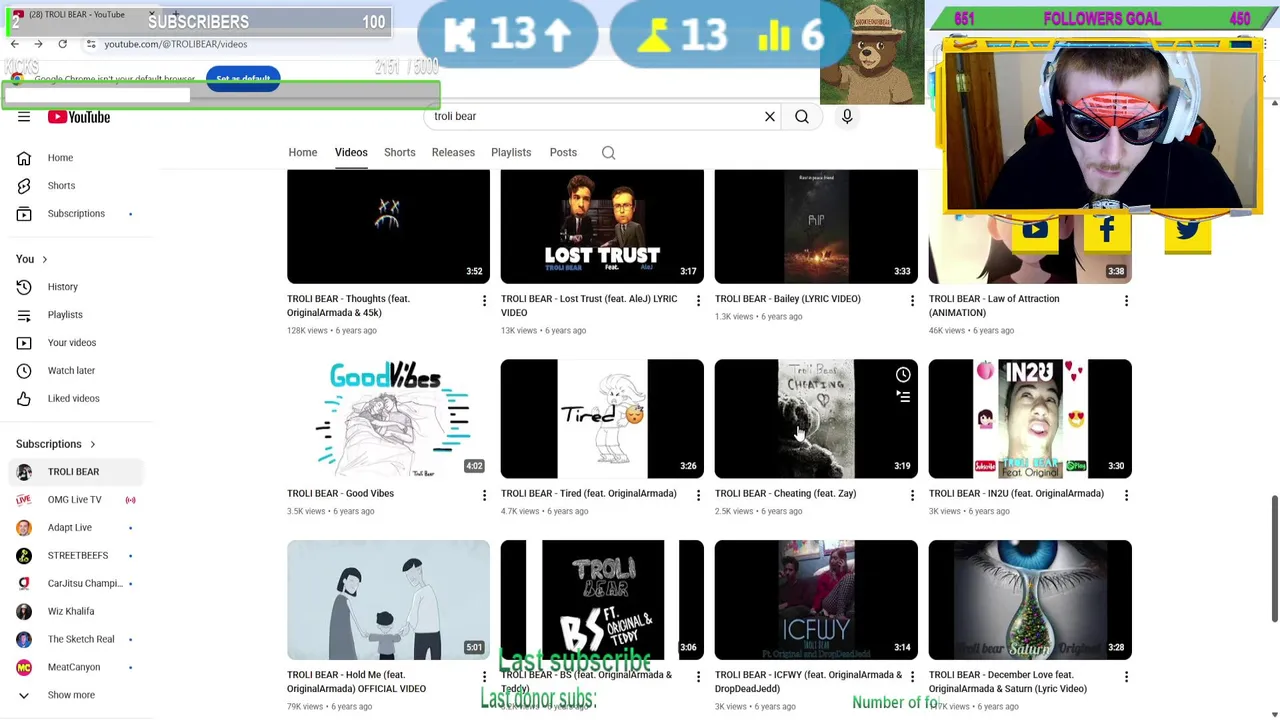The height and width of the screenshot is (720, 1280).
Task: Open options menu for Bailey lyric video
Action: click(912, 300)
